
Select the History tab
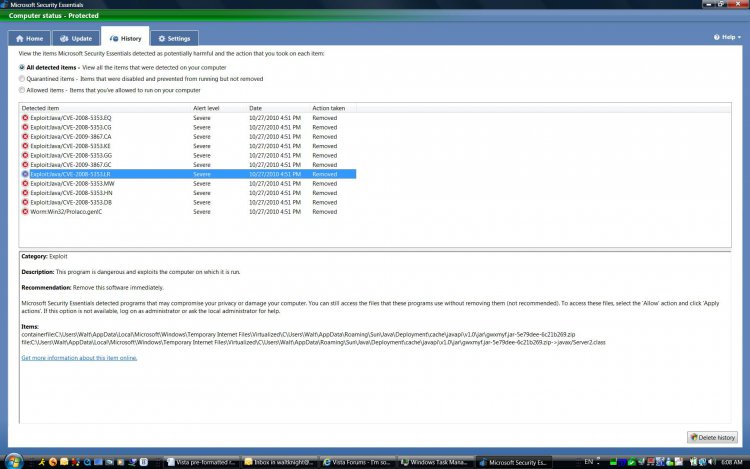coord(125,38)
